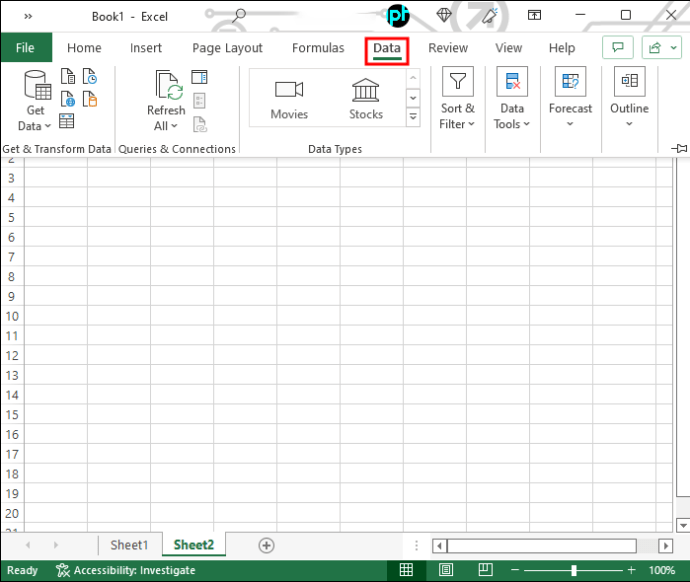Zoom in with plus button
Screen dimensions: 690x582
(x=631, y=570)
